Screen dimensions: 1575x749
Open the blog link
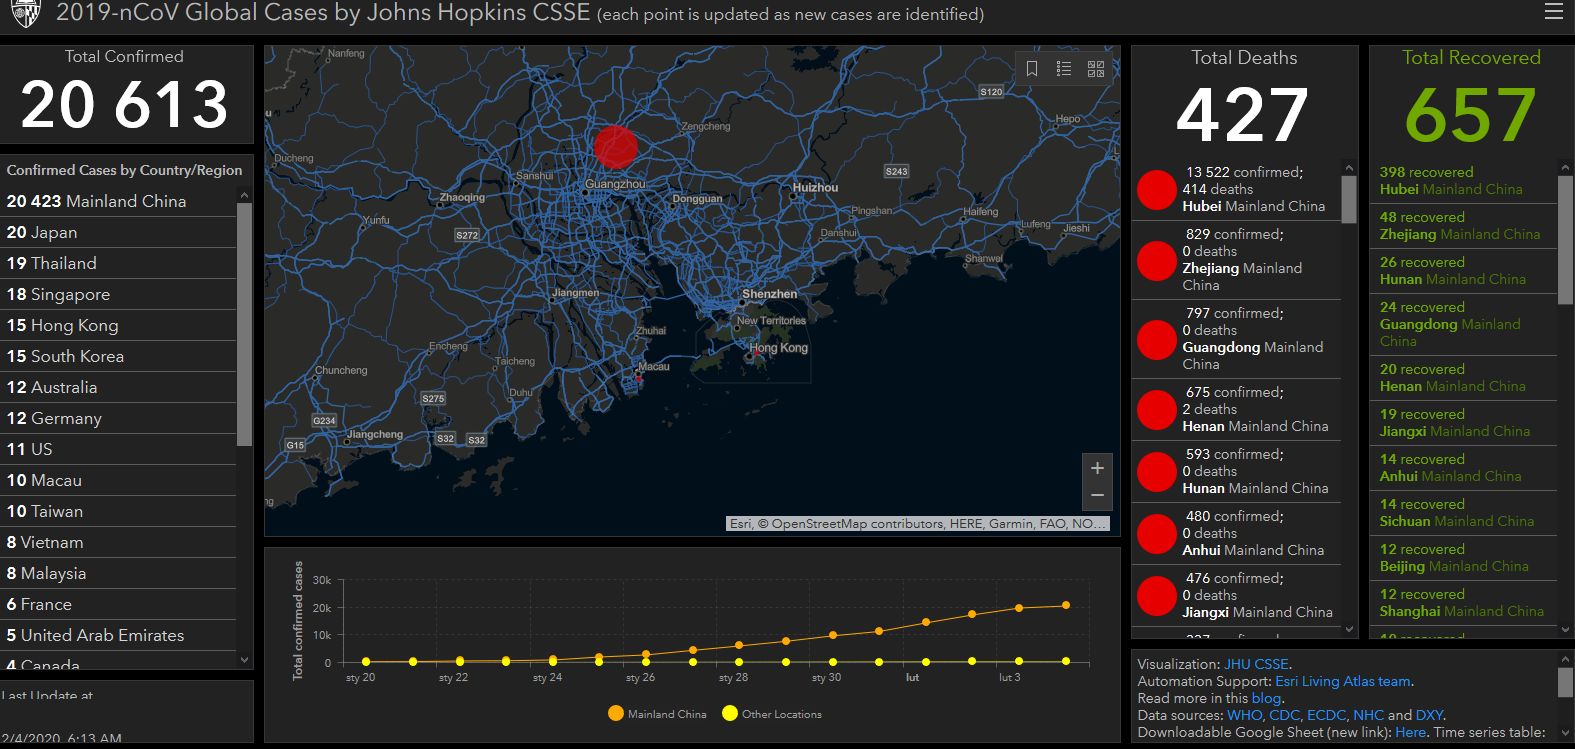(1266, 698)
